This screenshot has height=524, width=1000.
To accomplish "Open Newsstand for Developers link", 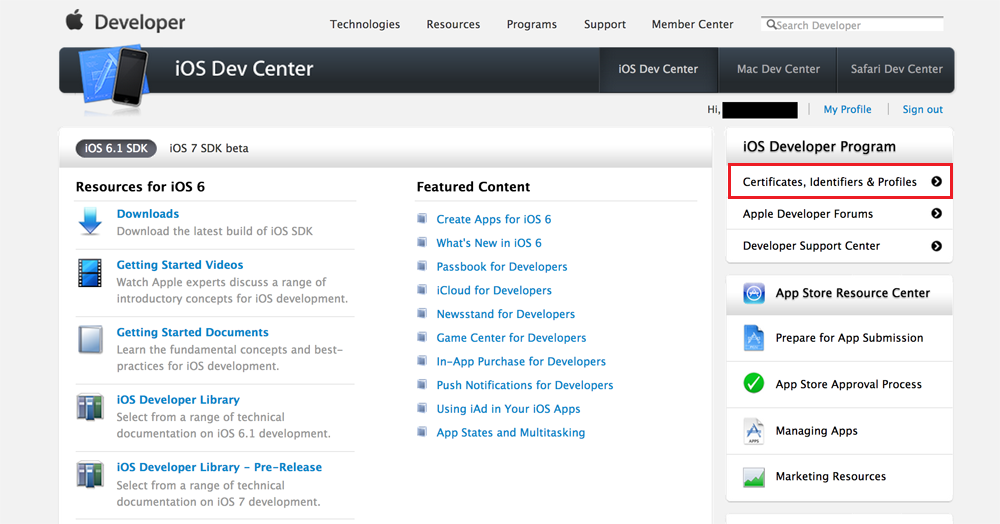I will [x=506, y=314].
